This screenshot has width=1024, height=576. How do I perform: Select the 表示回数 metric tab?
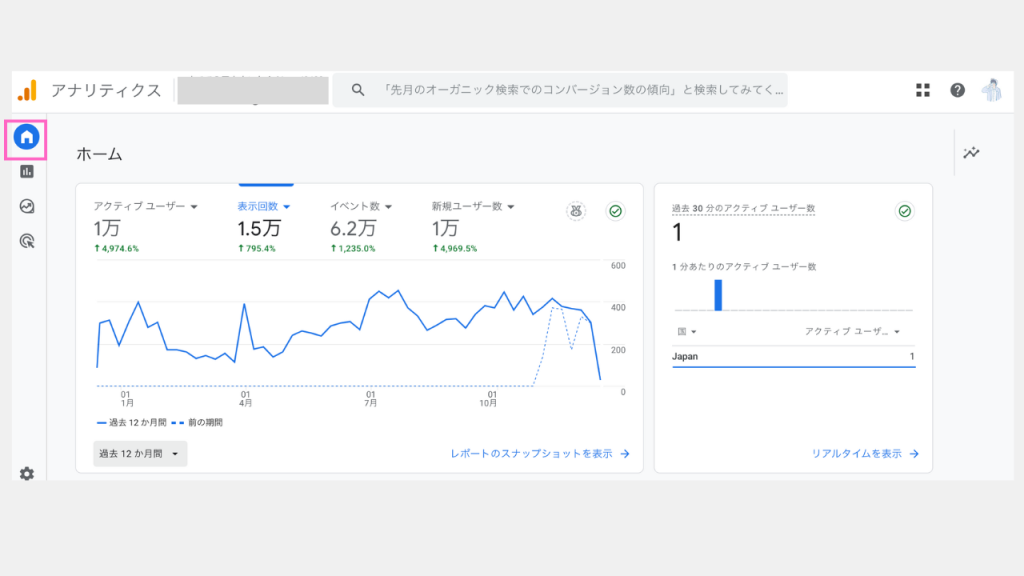click(x=263, y=206)
